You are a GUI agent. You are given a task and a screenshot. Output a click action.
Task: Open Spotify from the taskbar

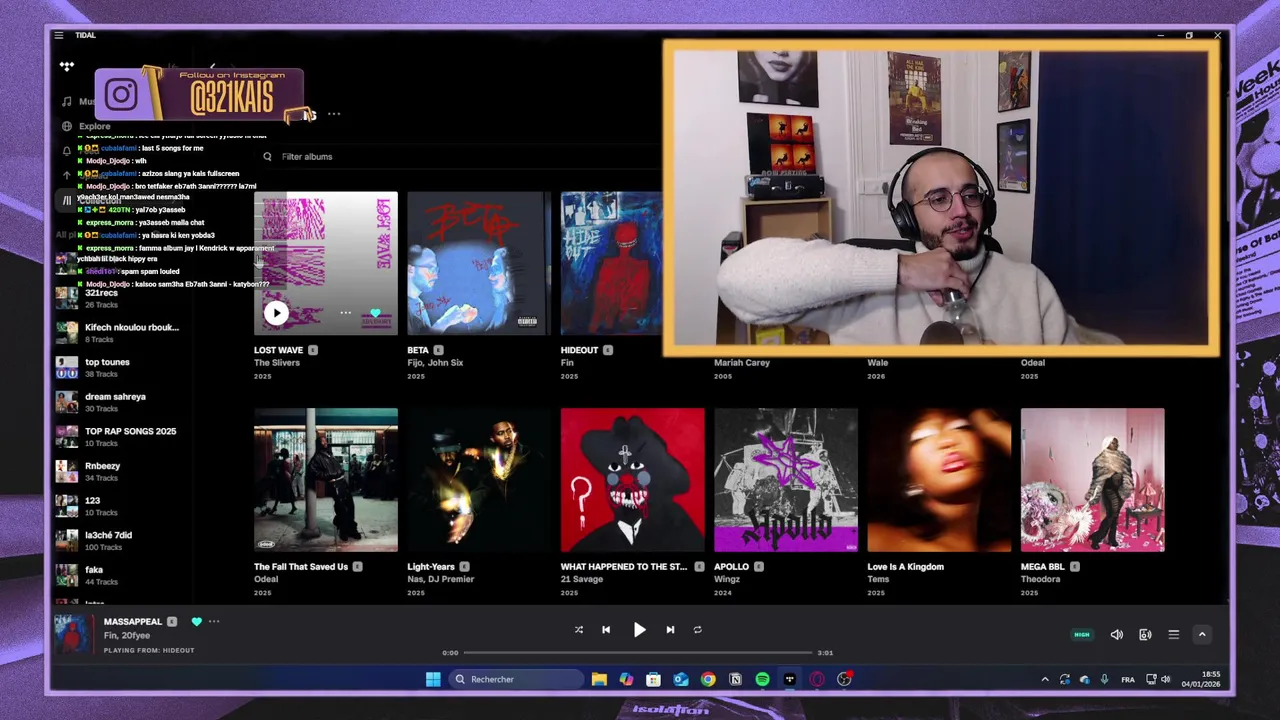pos(762,680)
